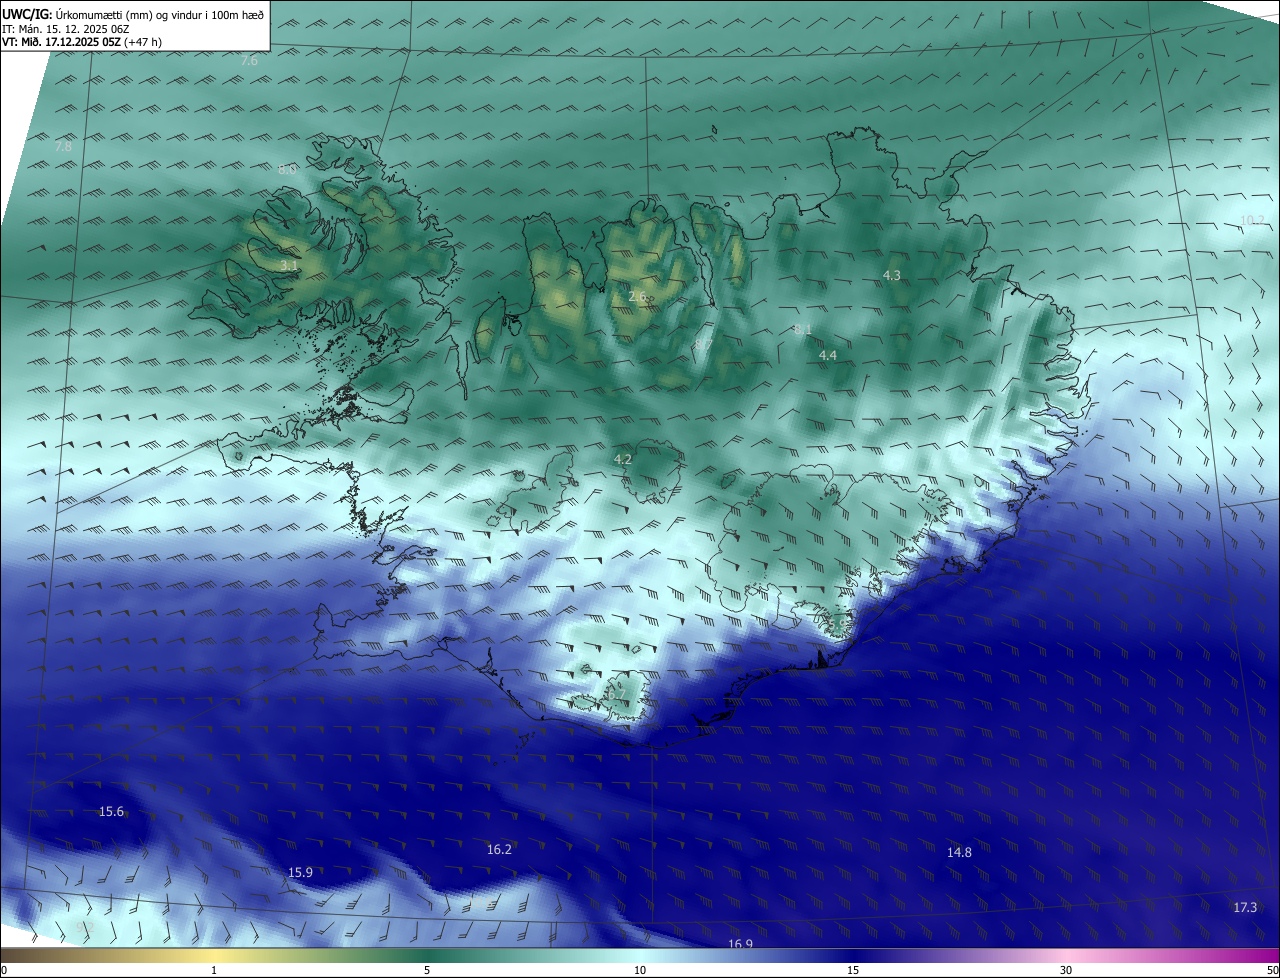Click the 50 tick on the color scale
Viewport: 1280px width, 978px height.
click(x=1272, y=970)
